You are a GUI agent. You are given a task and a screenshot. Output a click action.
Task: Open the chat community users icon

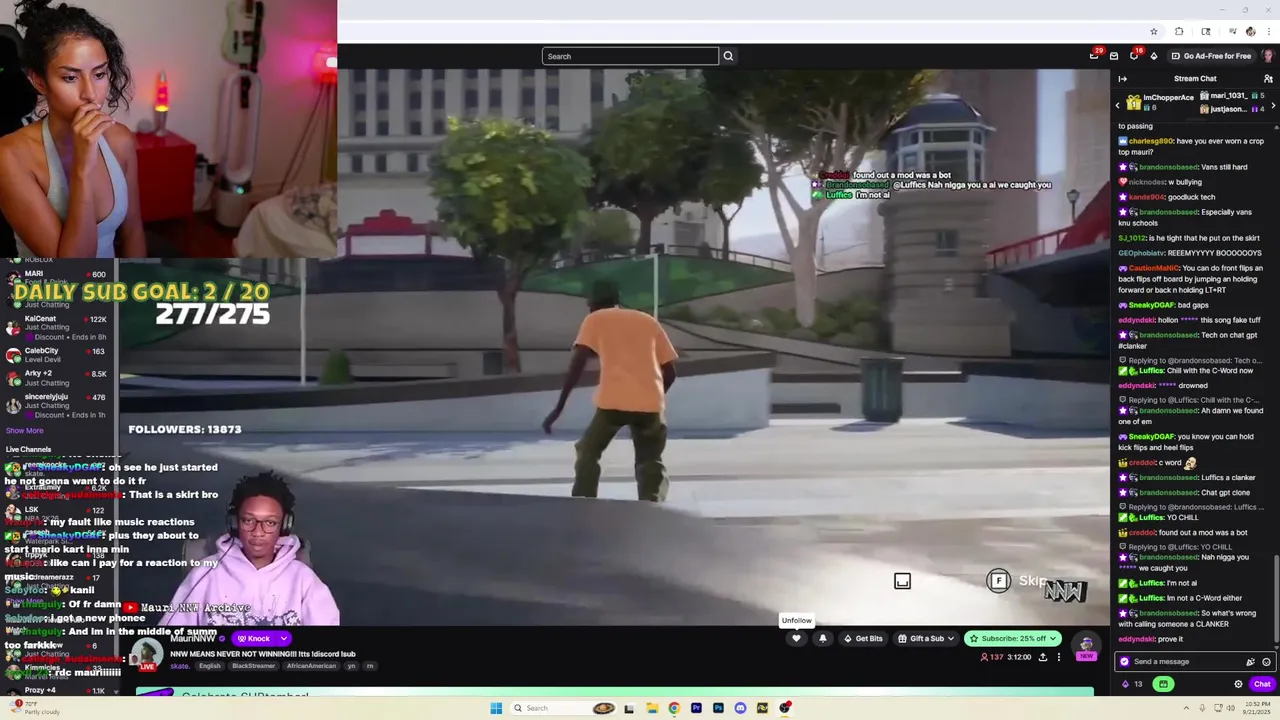pos(1268,78)
